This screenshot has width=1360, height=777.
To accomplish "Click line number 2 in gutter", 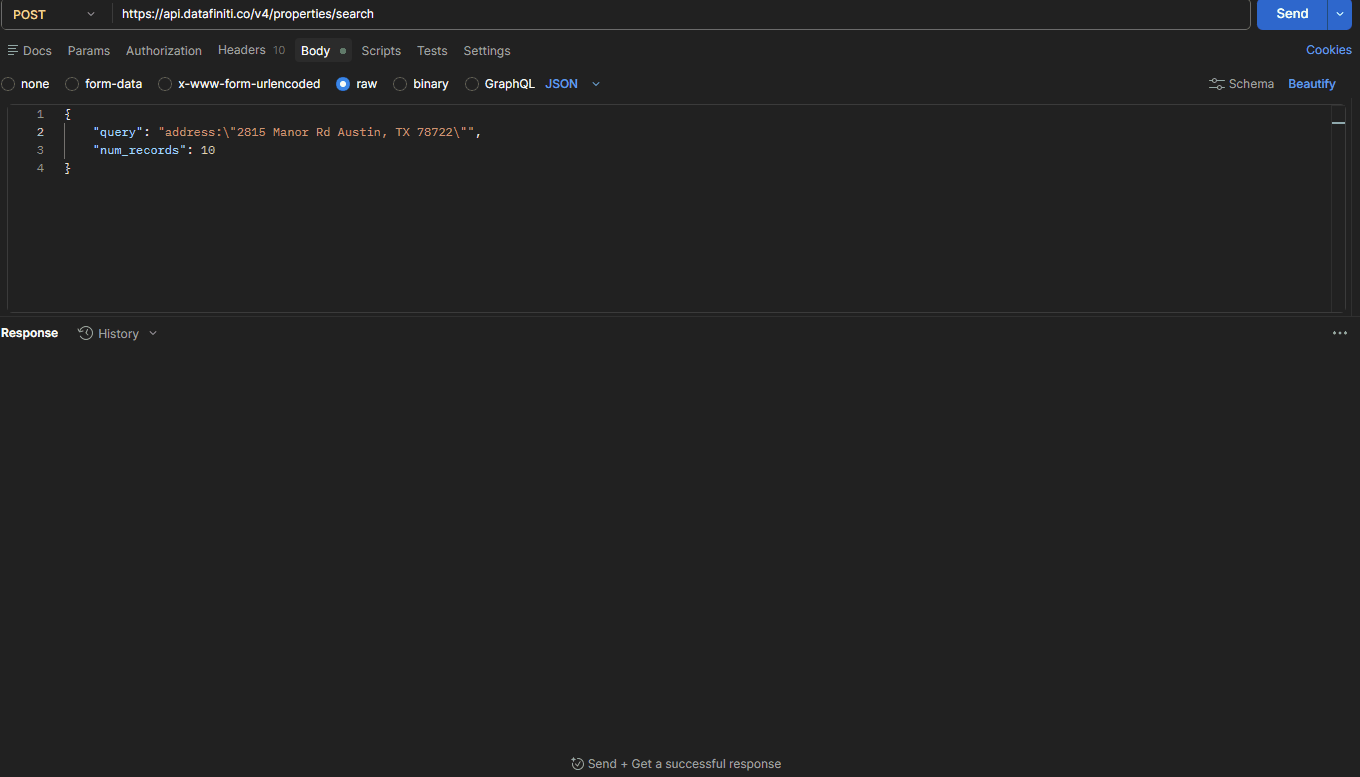I will [x=40, y=132].
